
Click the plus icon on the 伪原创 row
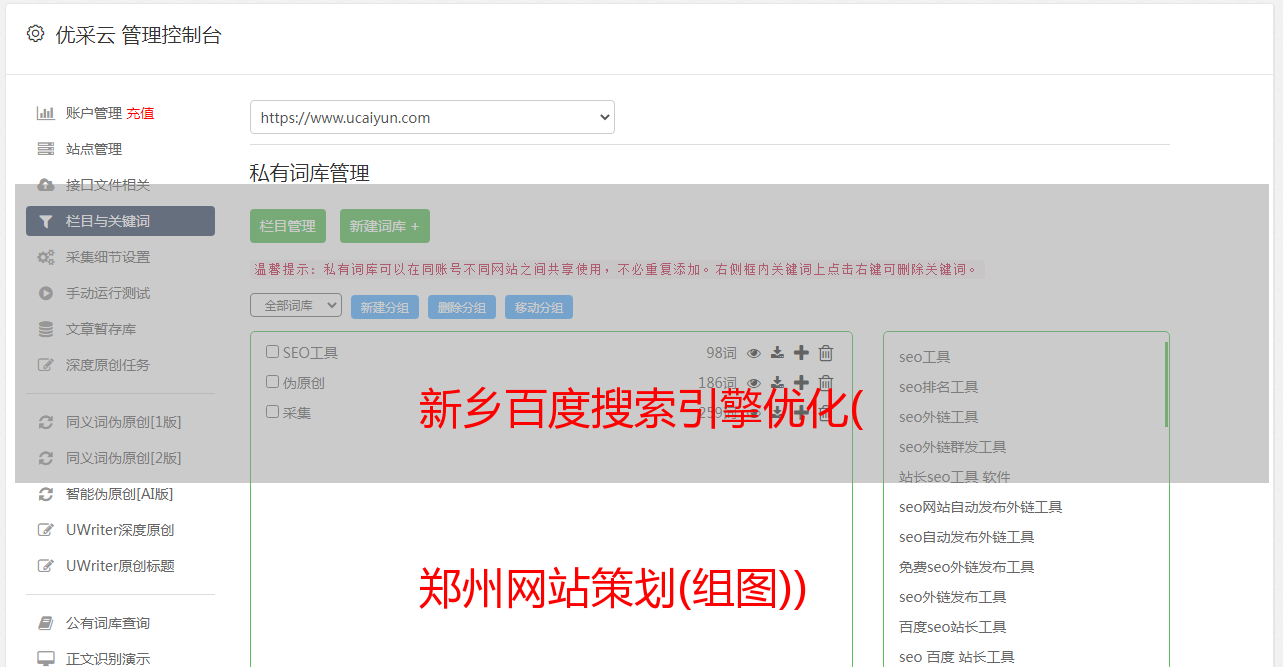(801, 383)
